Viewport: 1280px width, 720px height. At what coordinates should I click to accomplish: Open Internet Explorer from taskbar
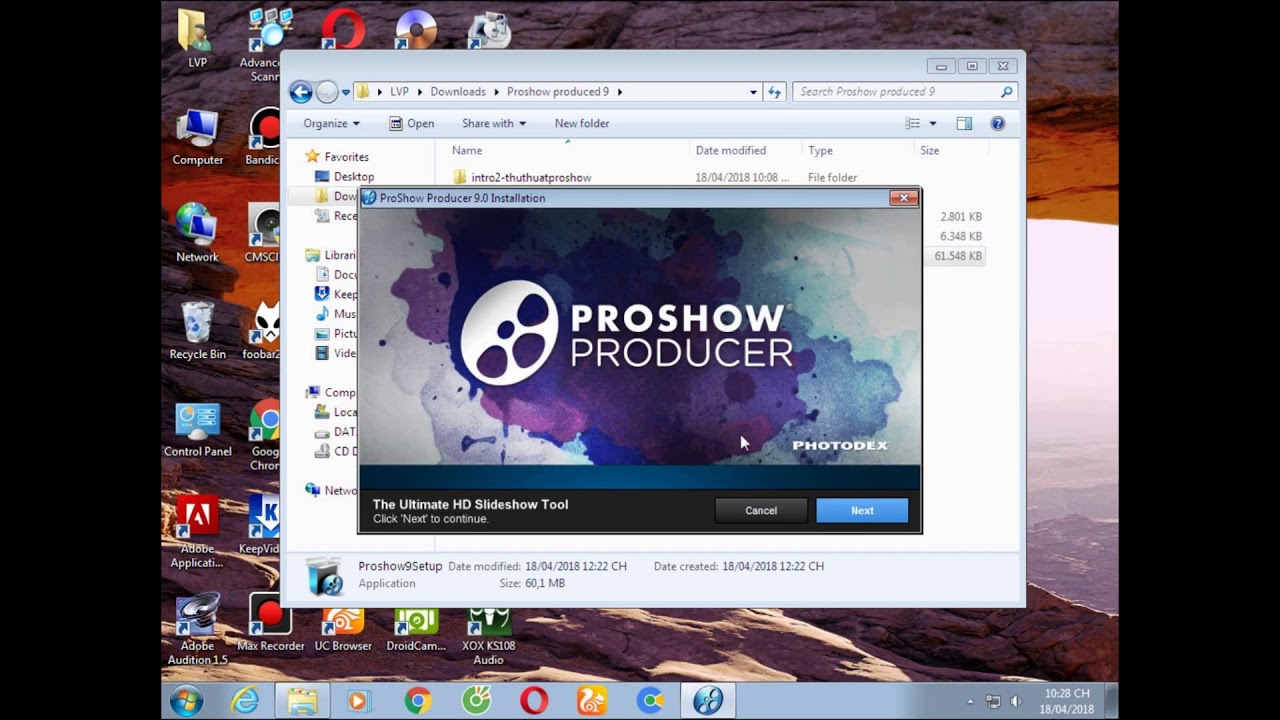246,701
